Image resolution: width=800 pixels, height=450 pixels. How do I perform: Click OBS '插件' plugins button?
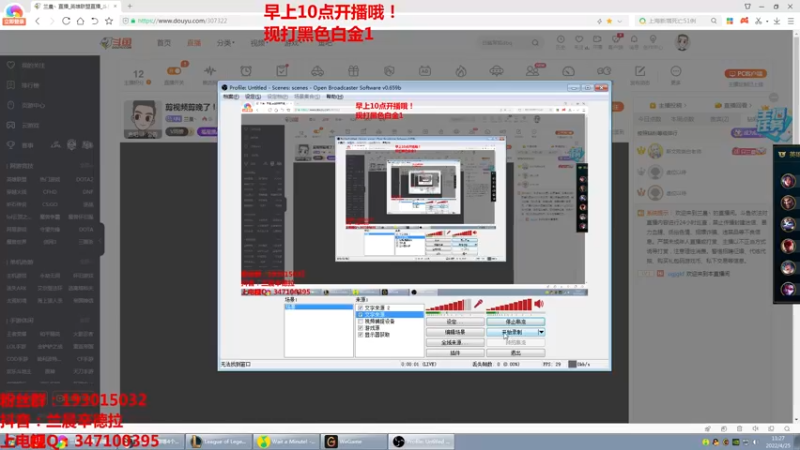point(455,353)
